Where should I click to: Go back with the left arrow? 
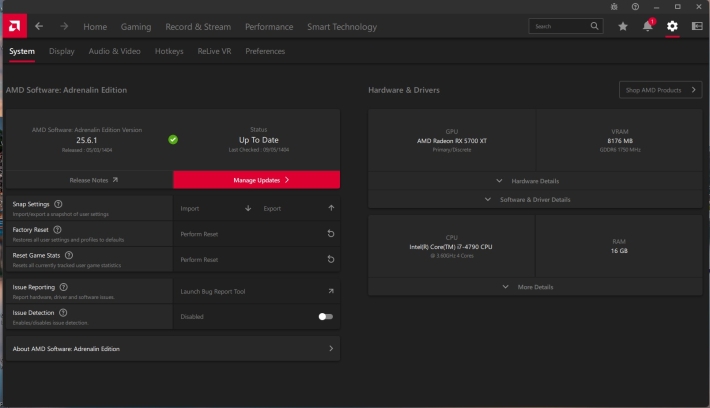(39, 26)
